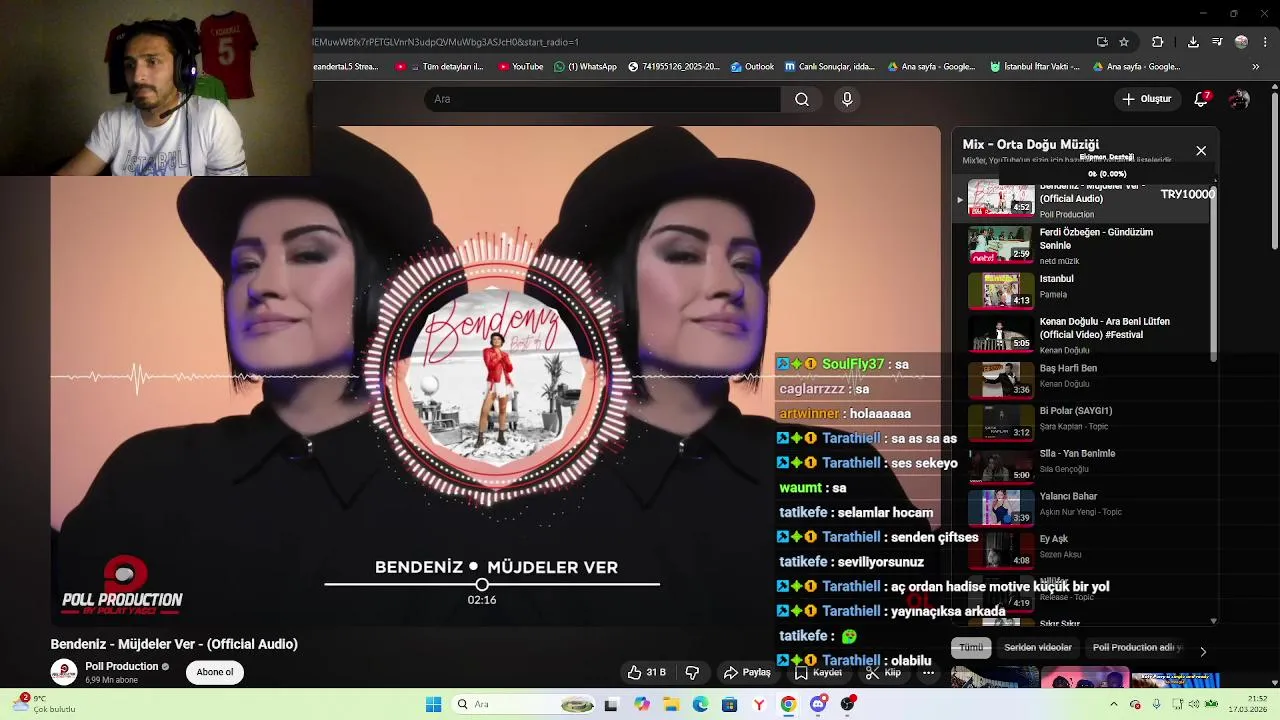Click the Mix playlist scrollbar

(1214, 272)
